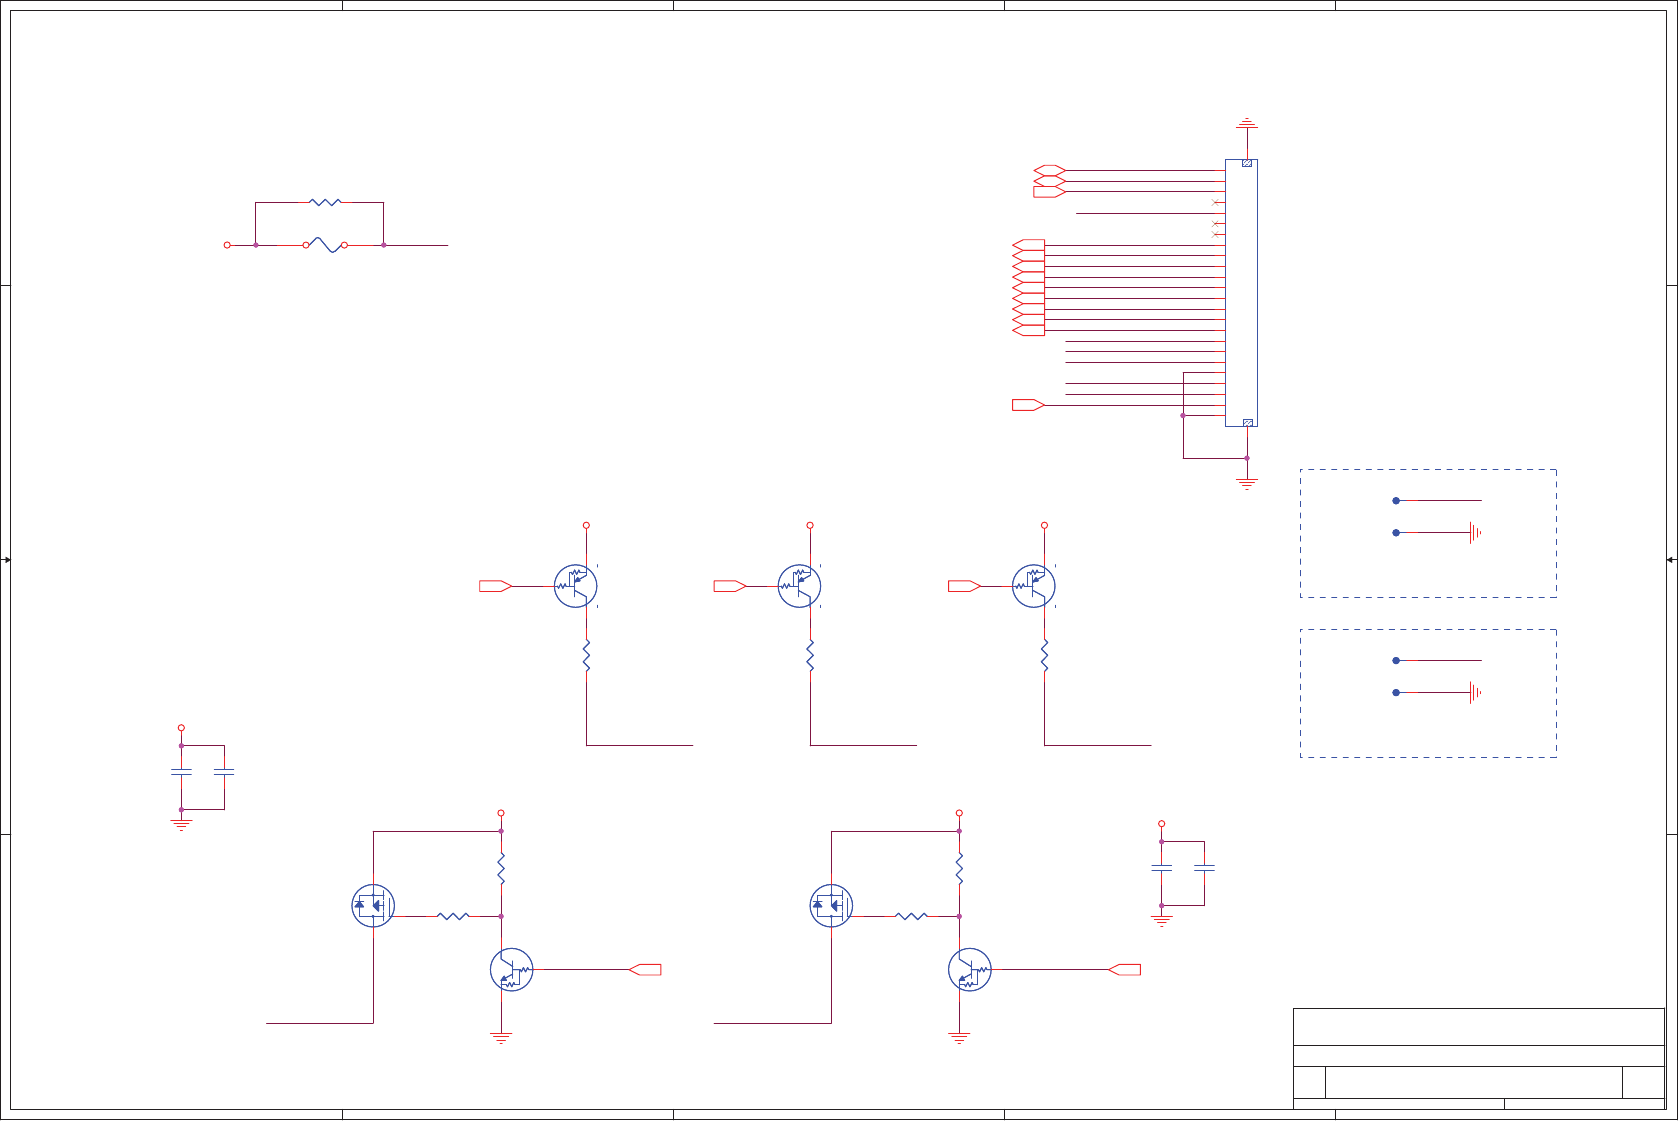Select the horizontal gate resistor beside the right MOSFET
This screenshot has width=1679, height=1121.
[x=911, y=916]
